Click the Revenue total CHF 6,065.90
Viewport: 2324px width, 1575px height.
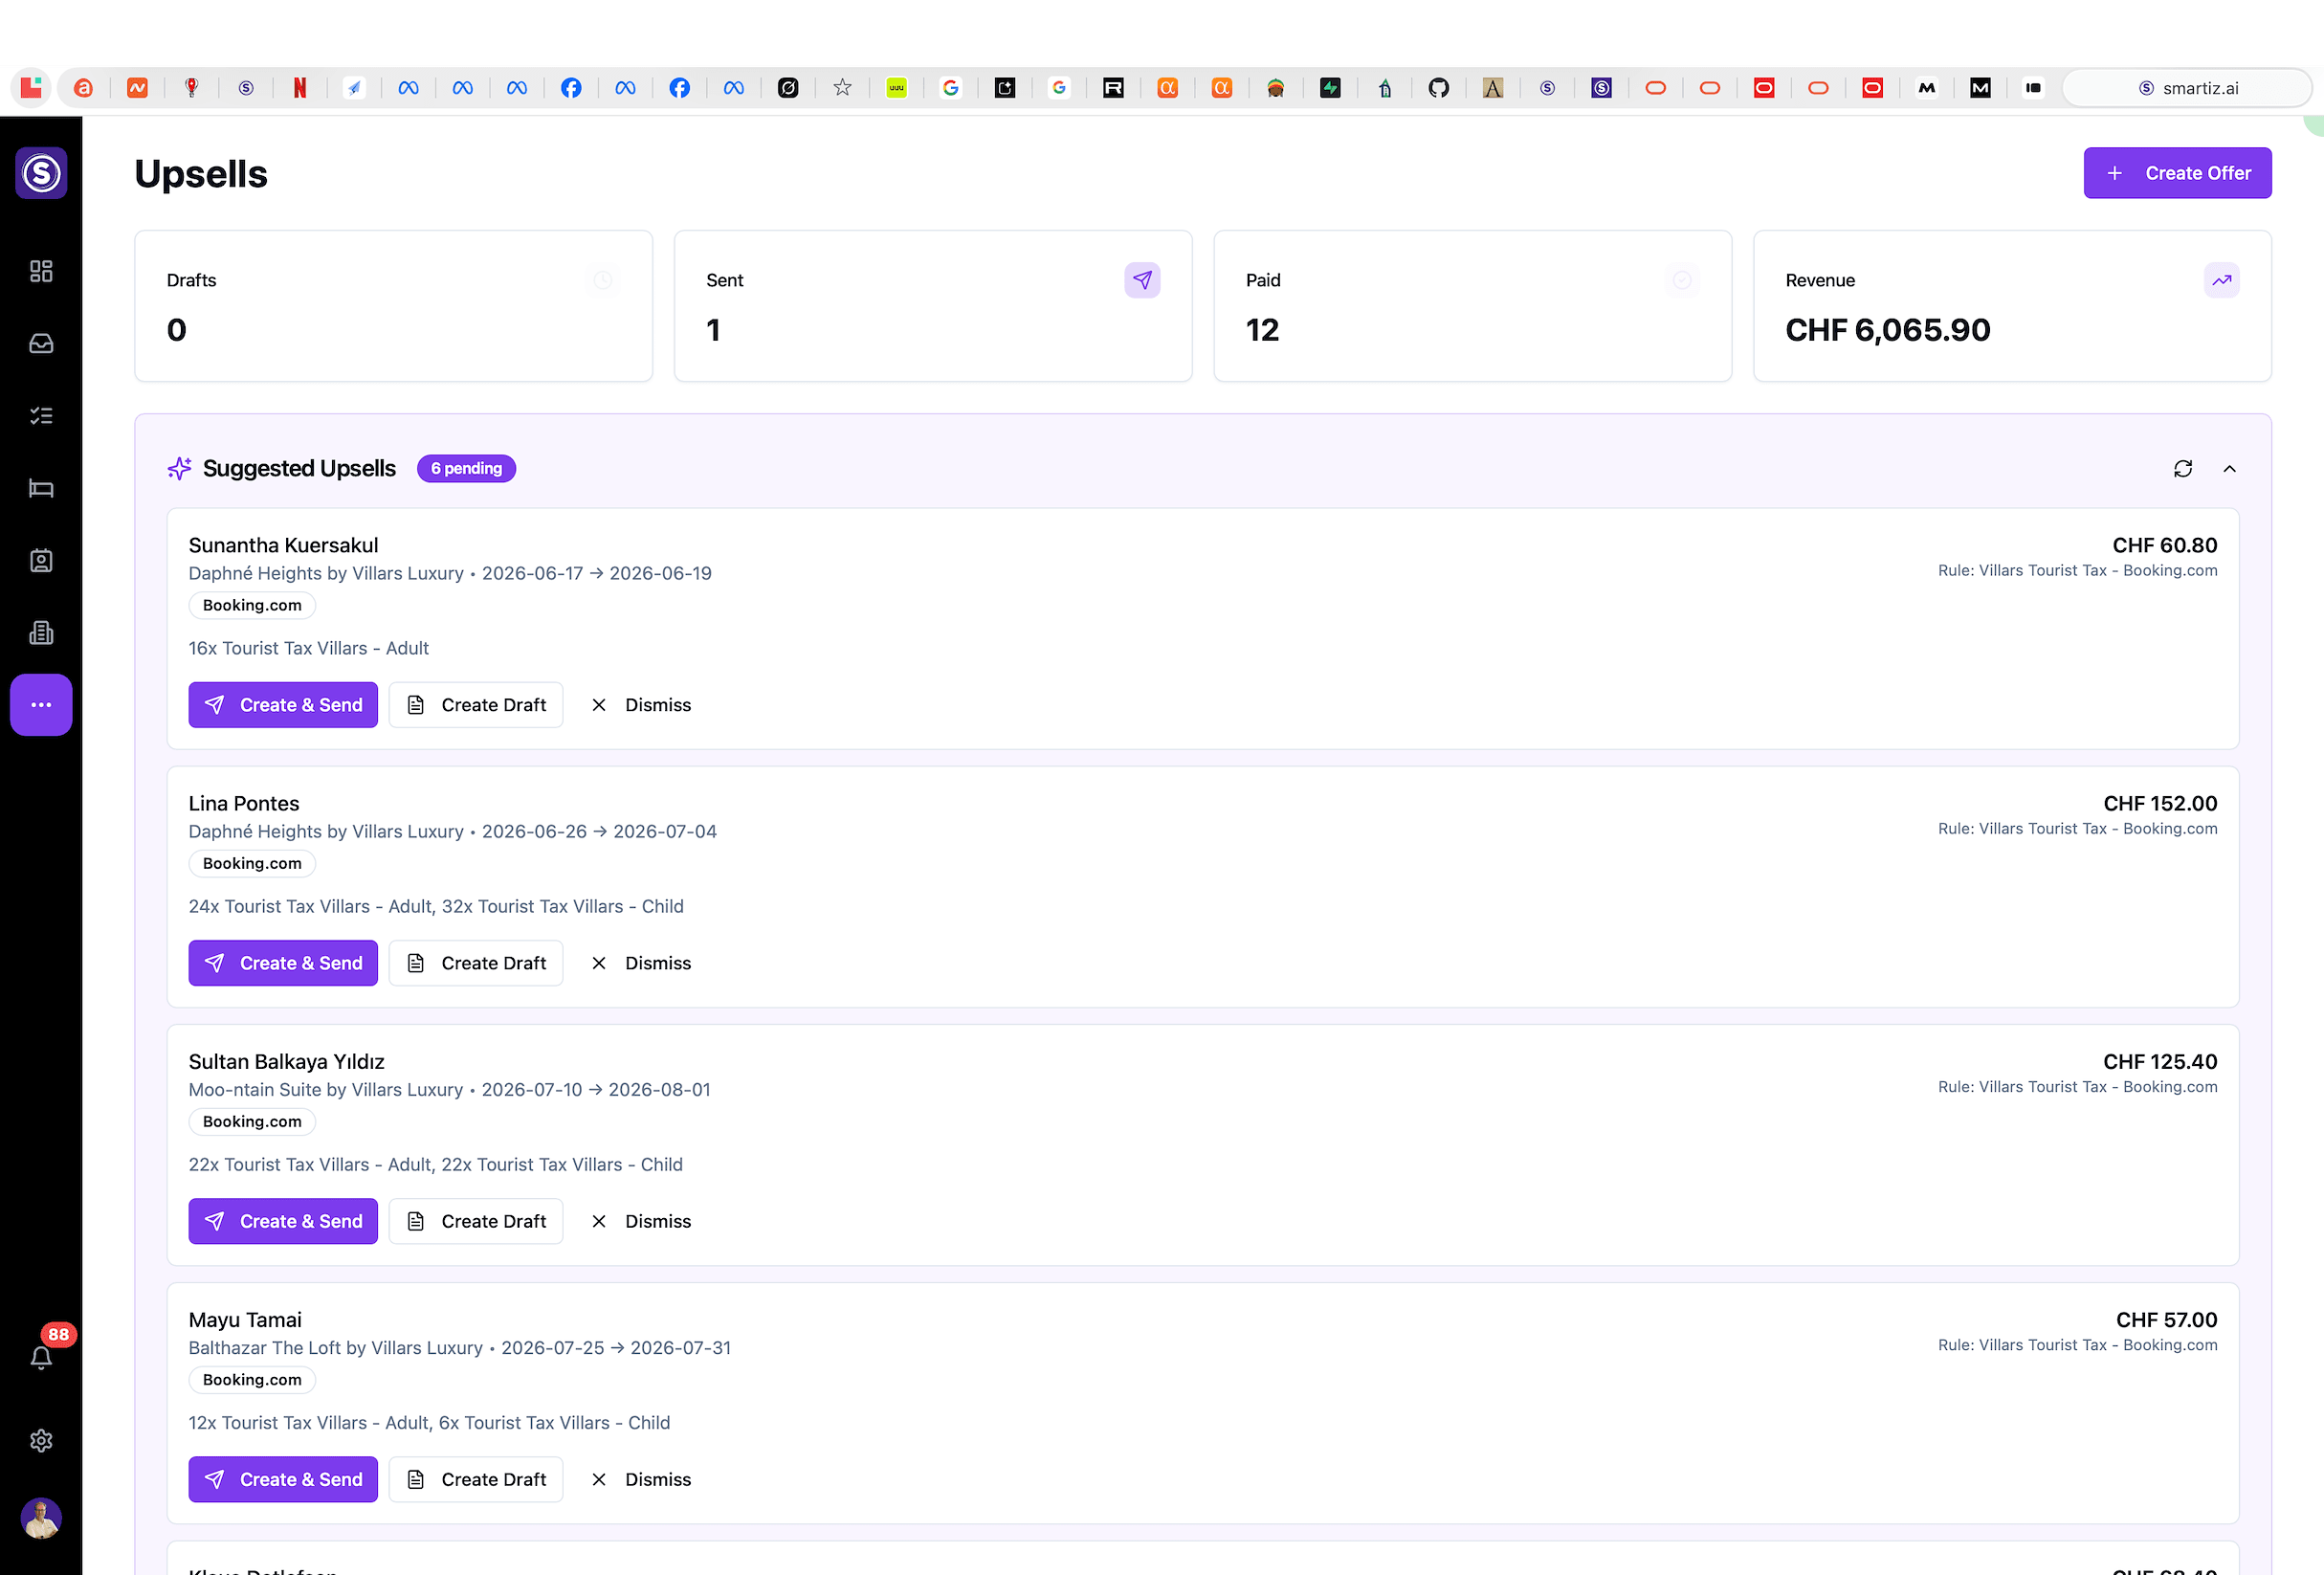coord(1888,330)
